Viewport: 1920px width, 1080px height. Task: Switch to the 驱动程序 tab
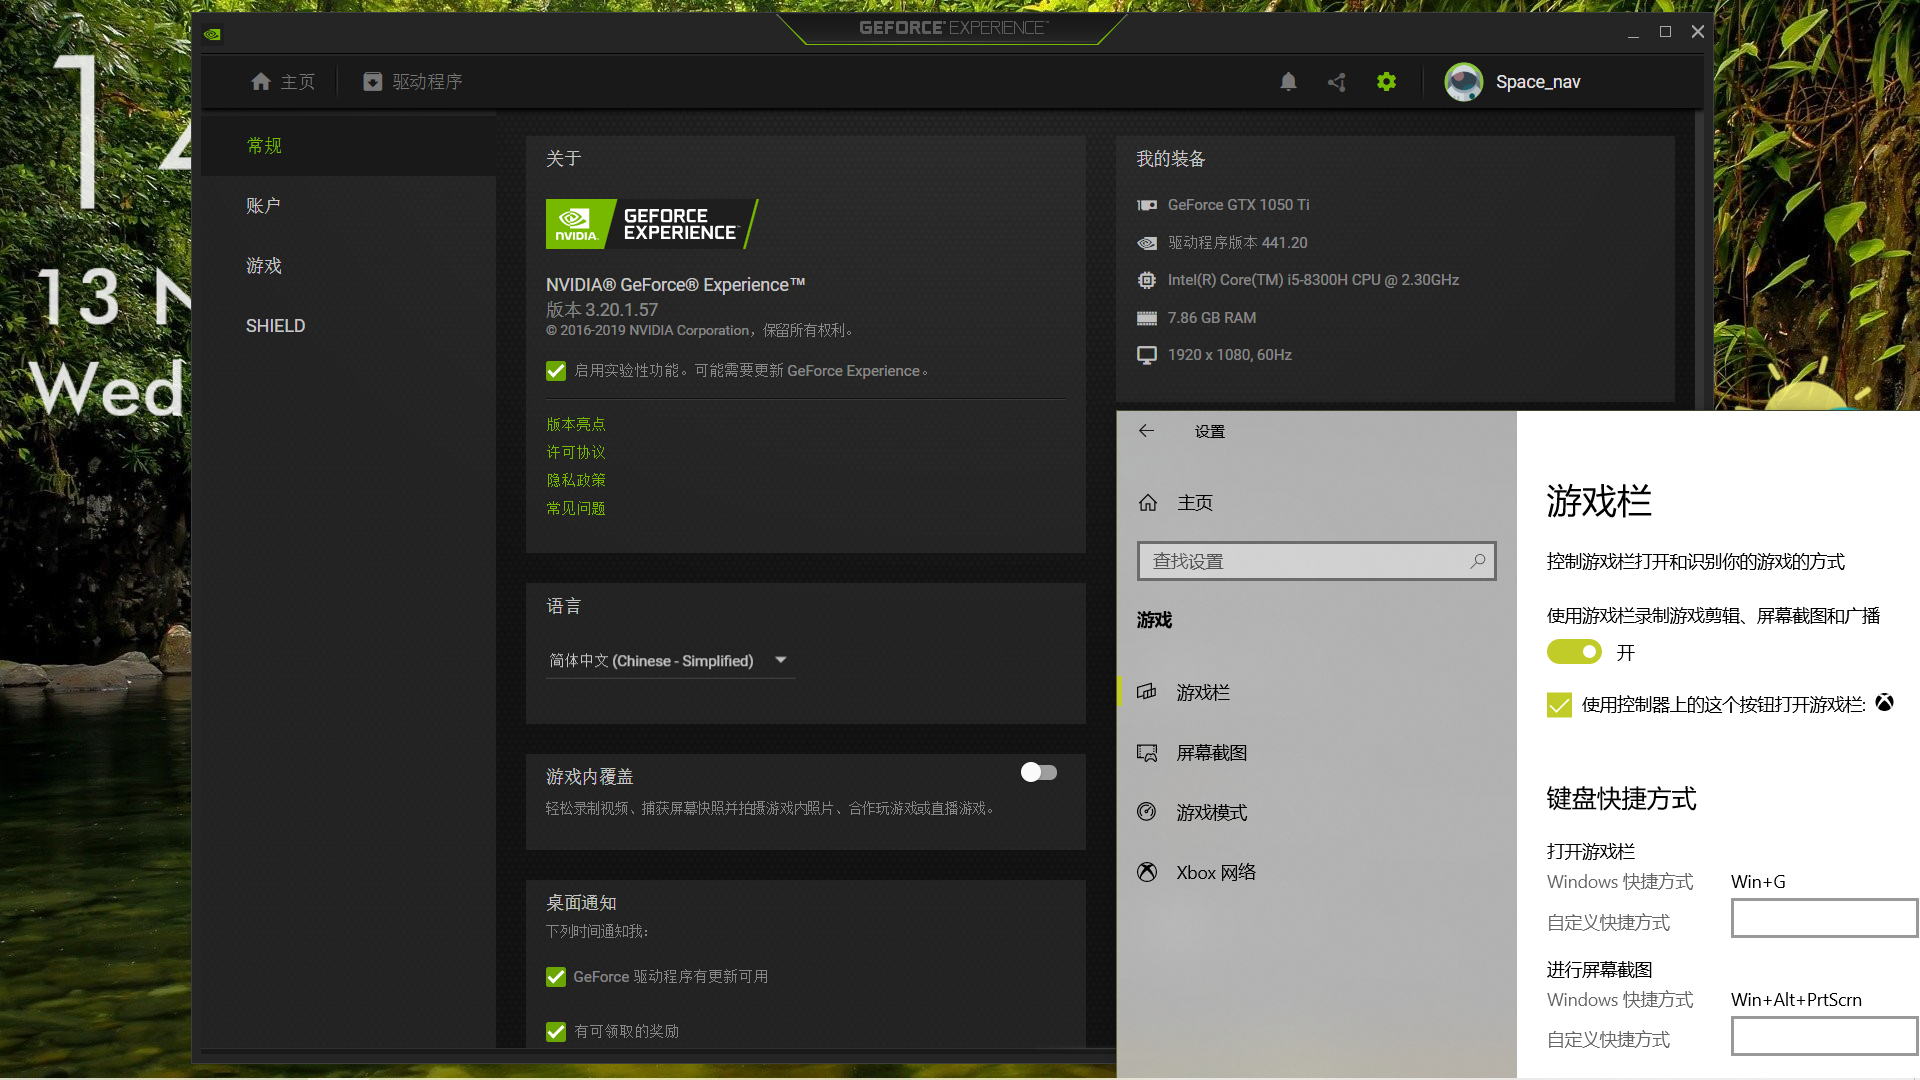coord(413,82)
